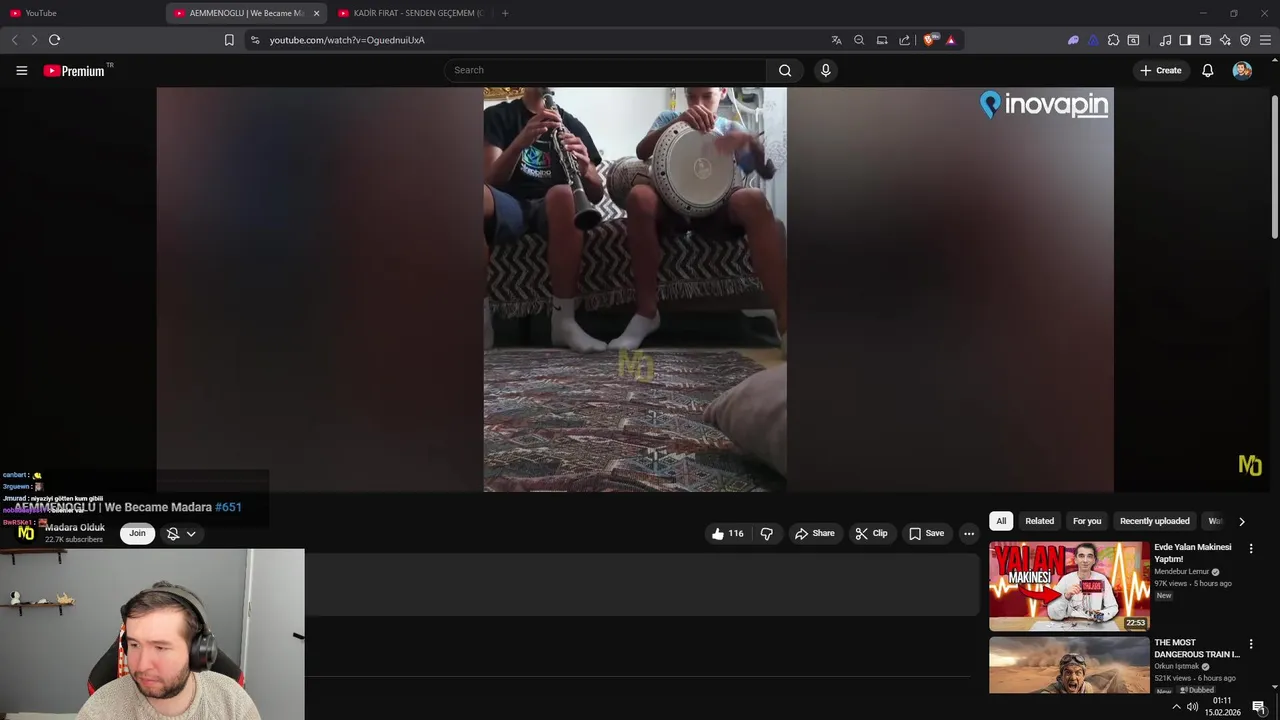1280x720 pixels.
Task: Open the notifications bell
Action: (x=1207, y=70)
